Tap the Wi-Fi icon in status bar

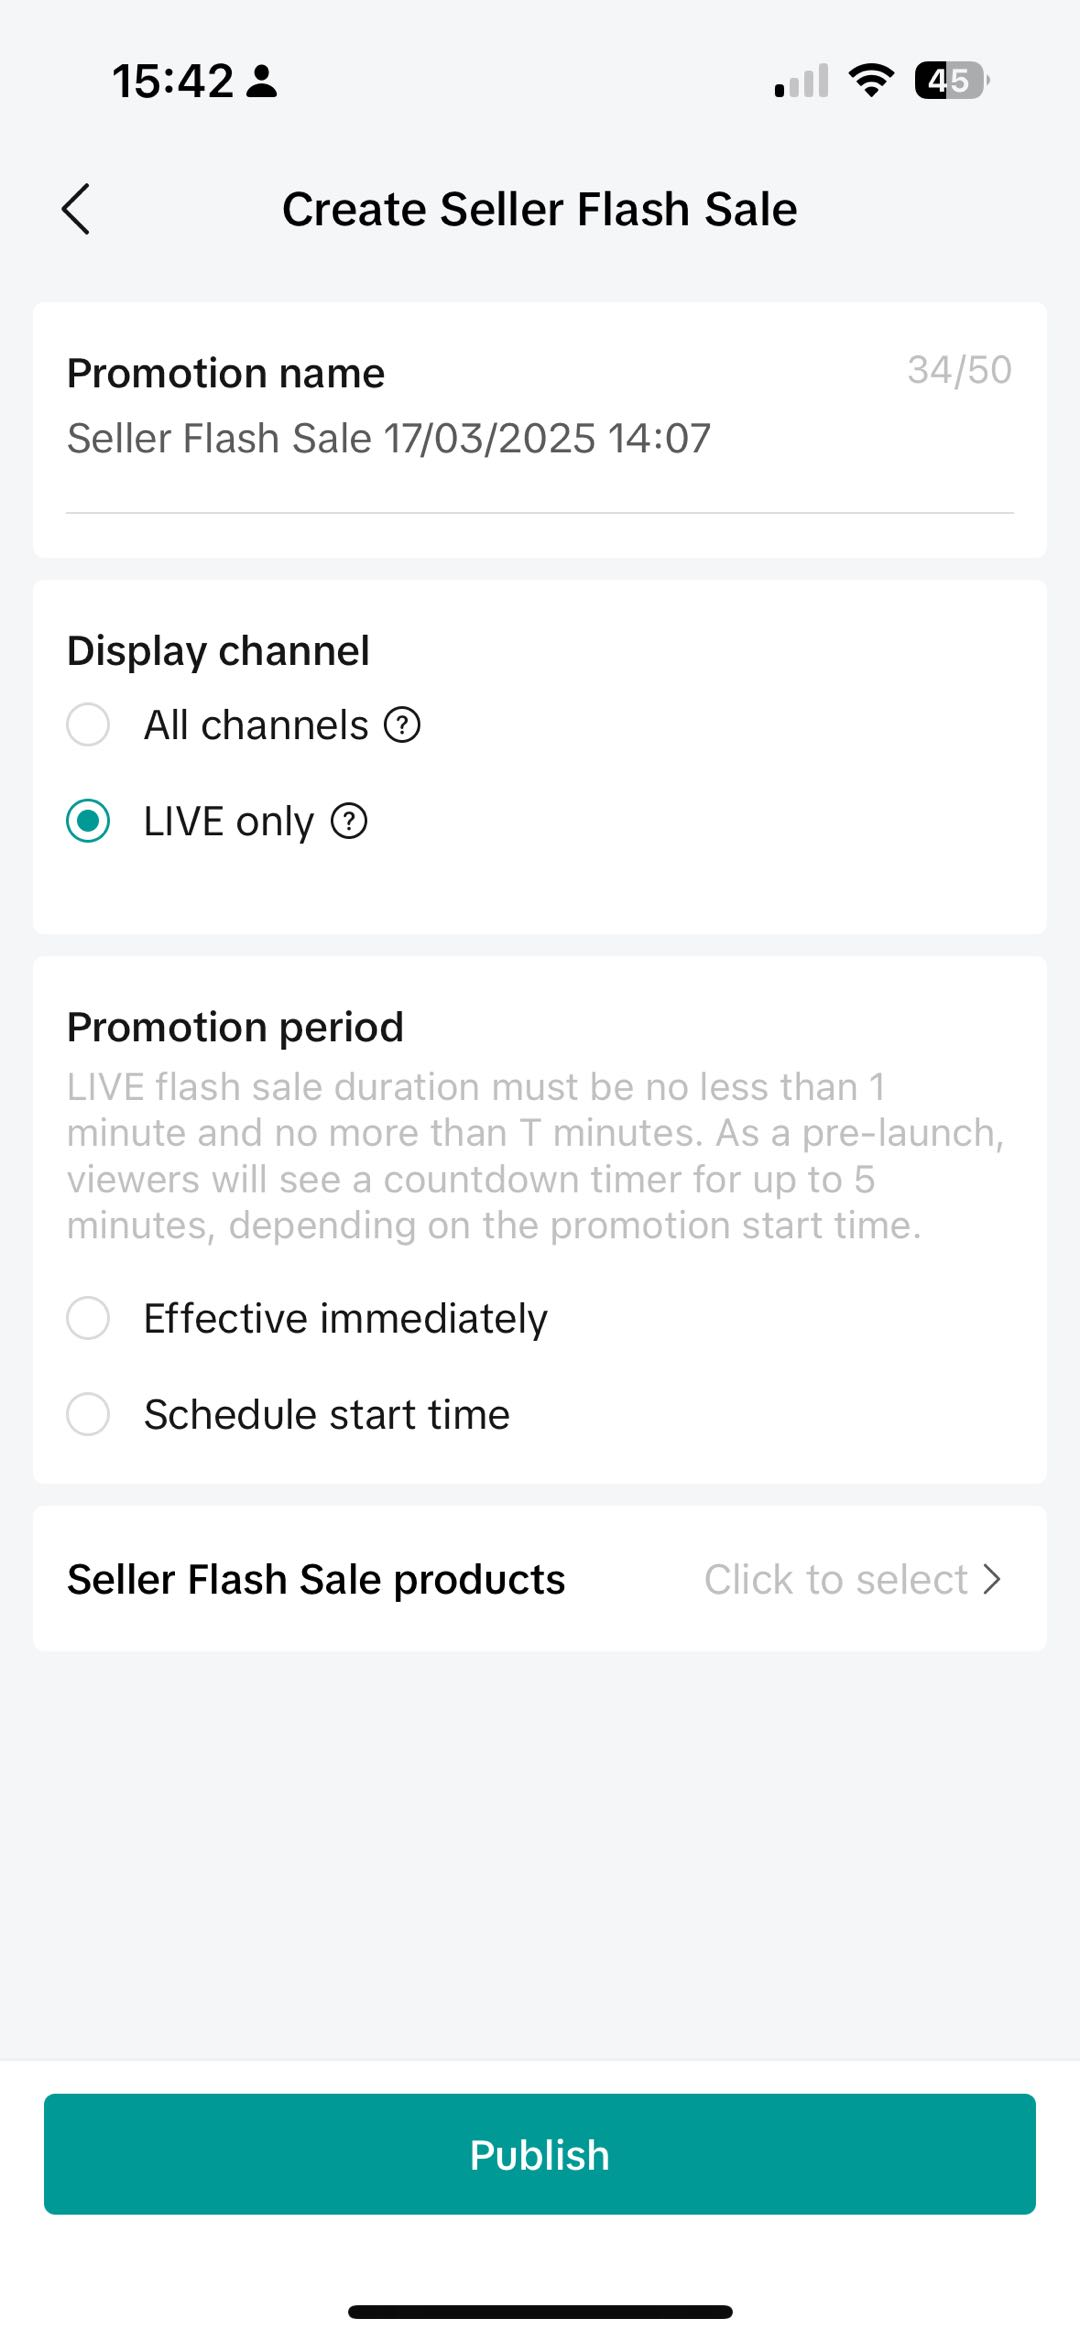[x=871, y=80]
